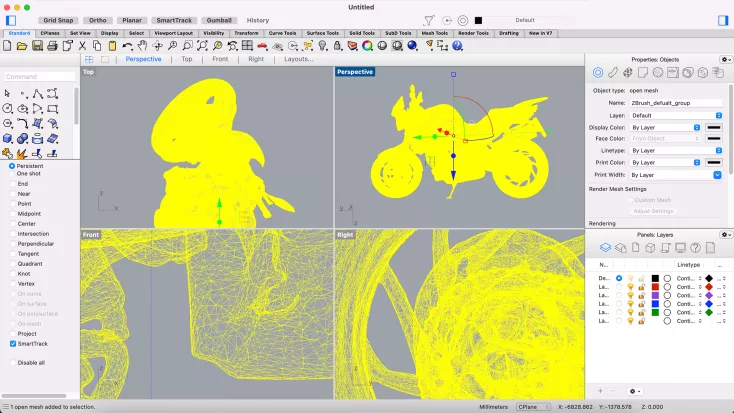Open the Layer dropdown in Properties

coord(675,115)
